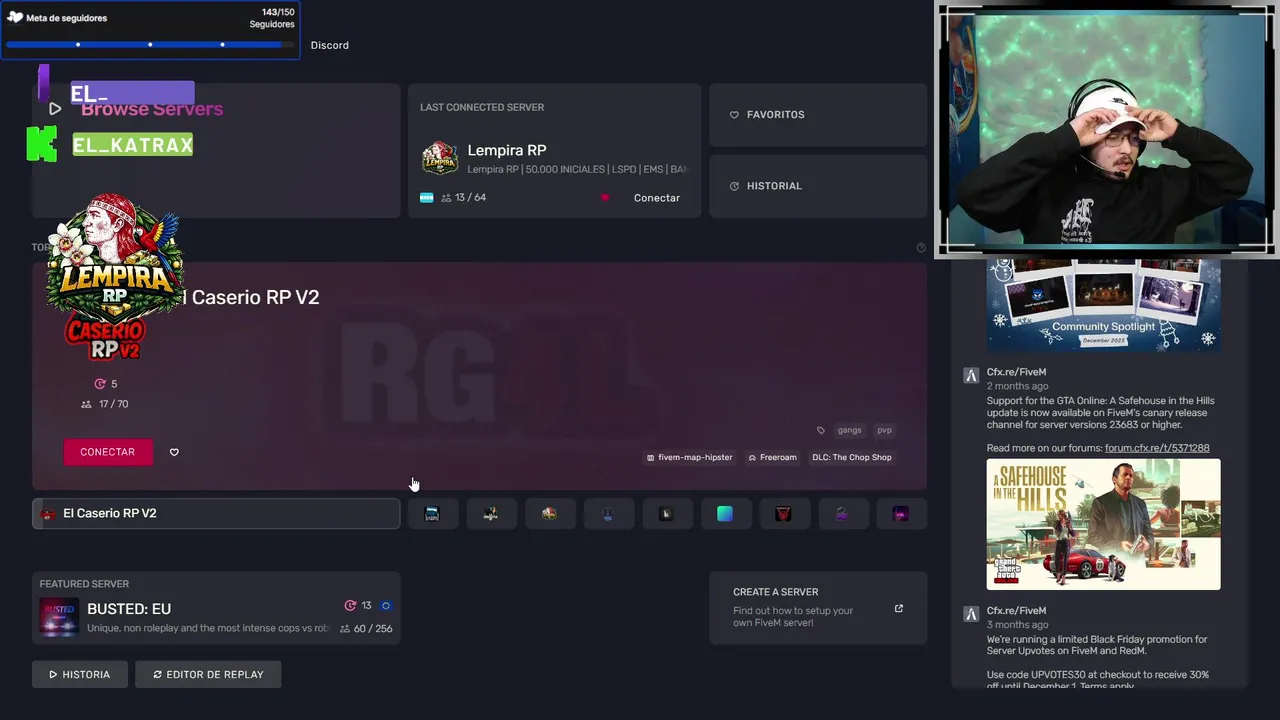
Task: Click Conectar for Lempira RP server
Action: (656, 198)
